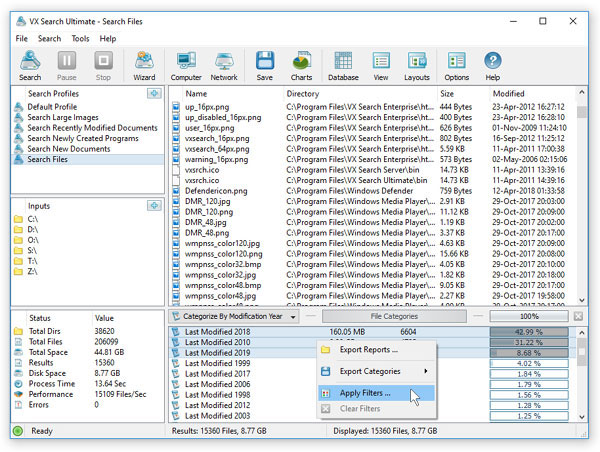
Task: Open the Search menu
Action: [x=49, y=39]
